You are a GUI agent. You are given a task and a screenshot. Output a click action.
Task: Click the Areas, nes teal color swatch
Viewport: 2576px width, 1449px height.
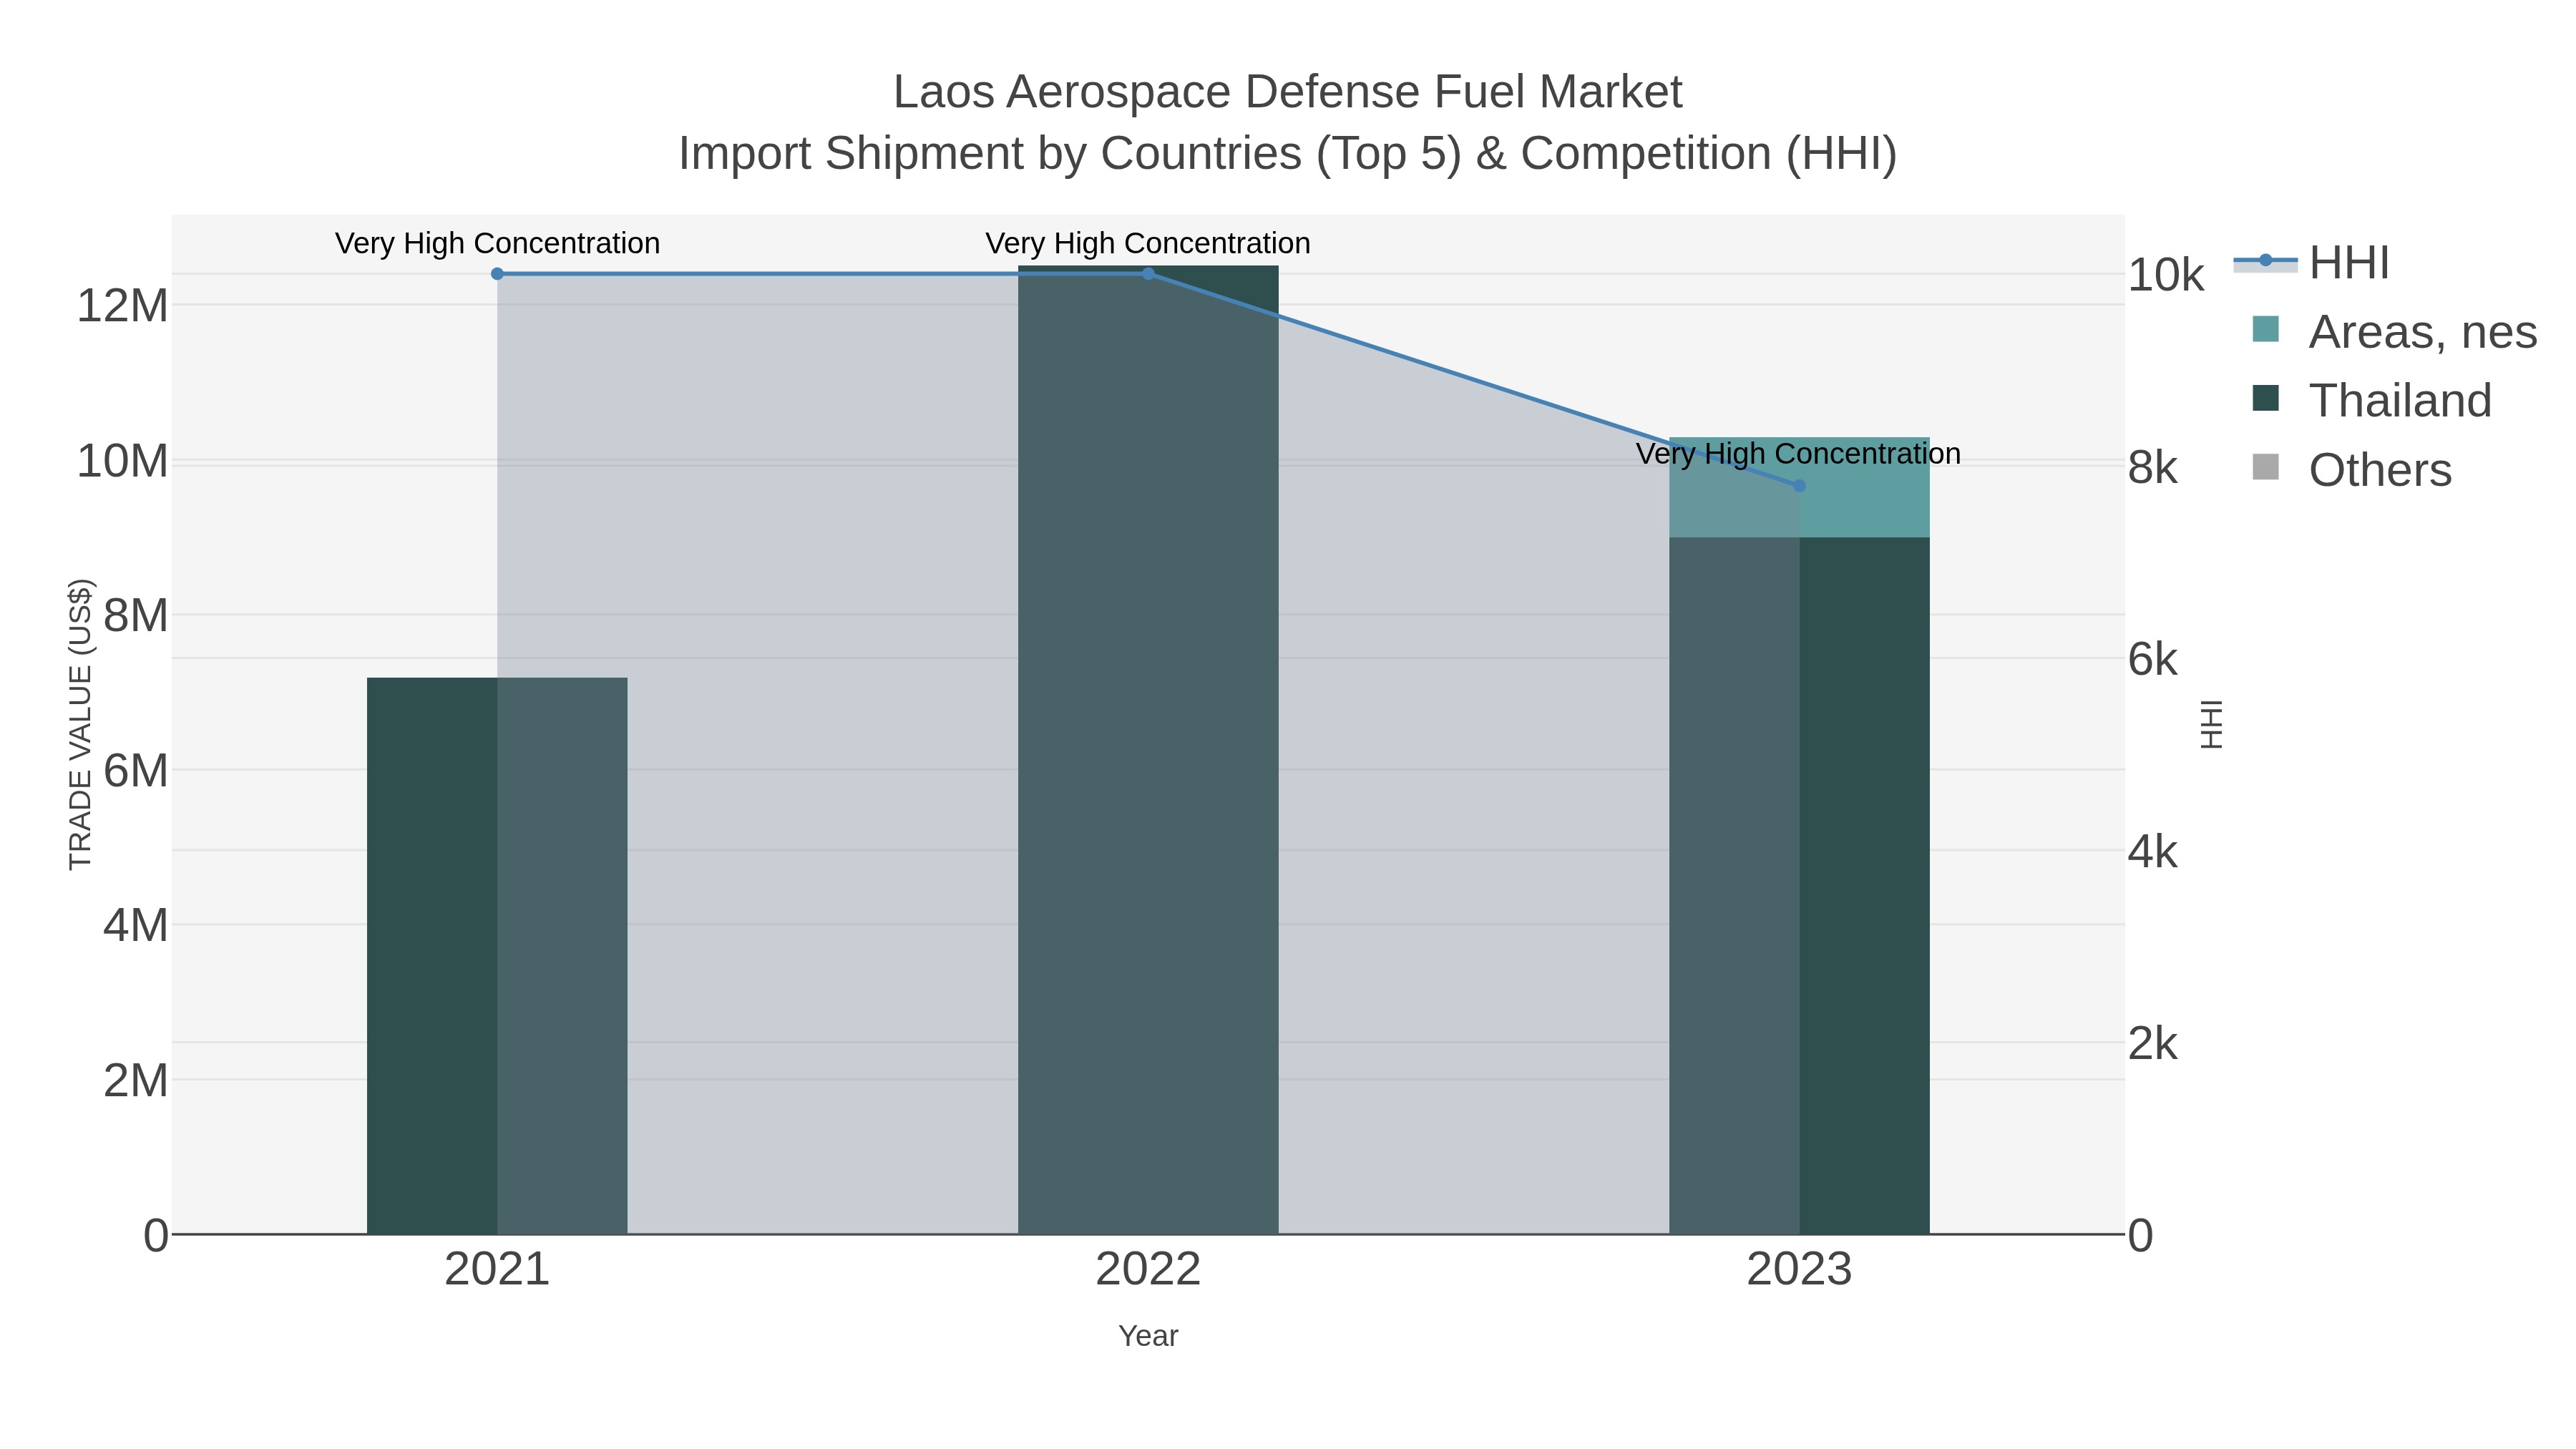tap(2265, 329)
